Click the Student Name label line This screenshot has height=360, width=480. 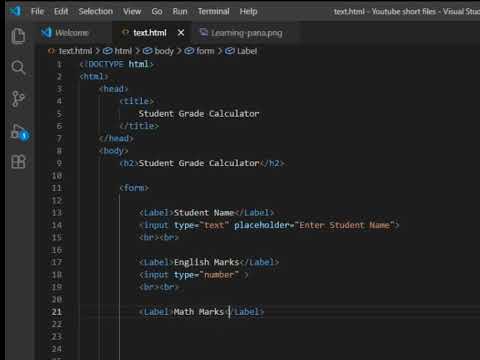click(x=206, y=213)
